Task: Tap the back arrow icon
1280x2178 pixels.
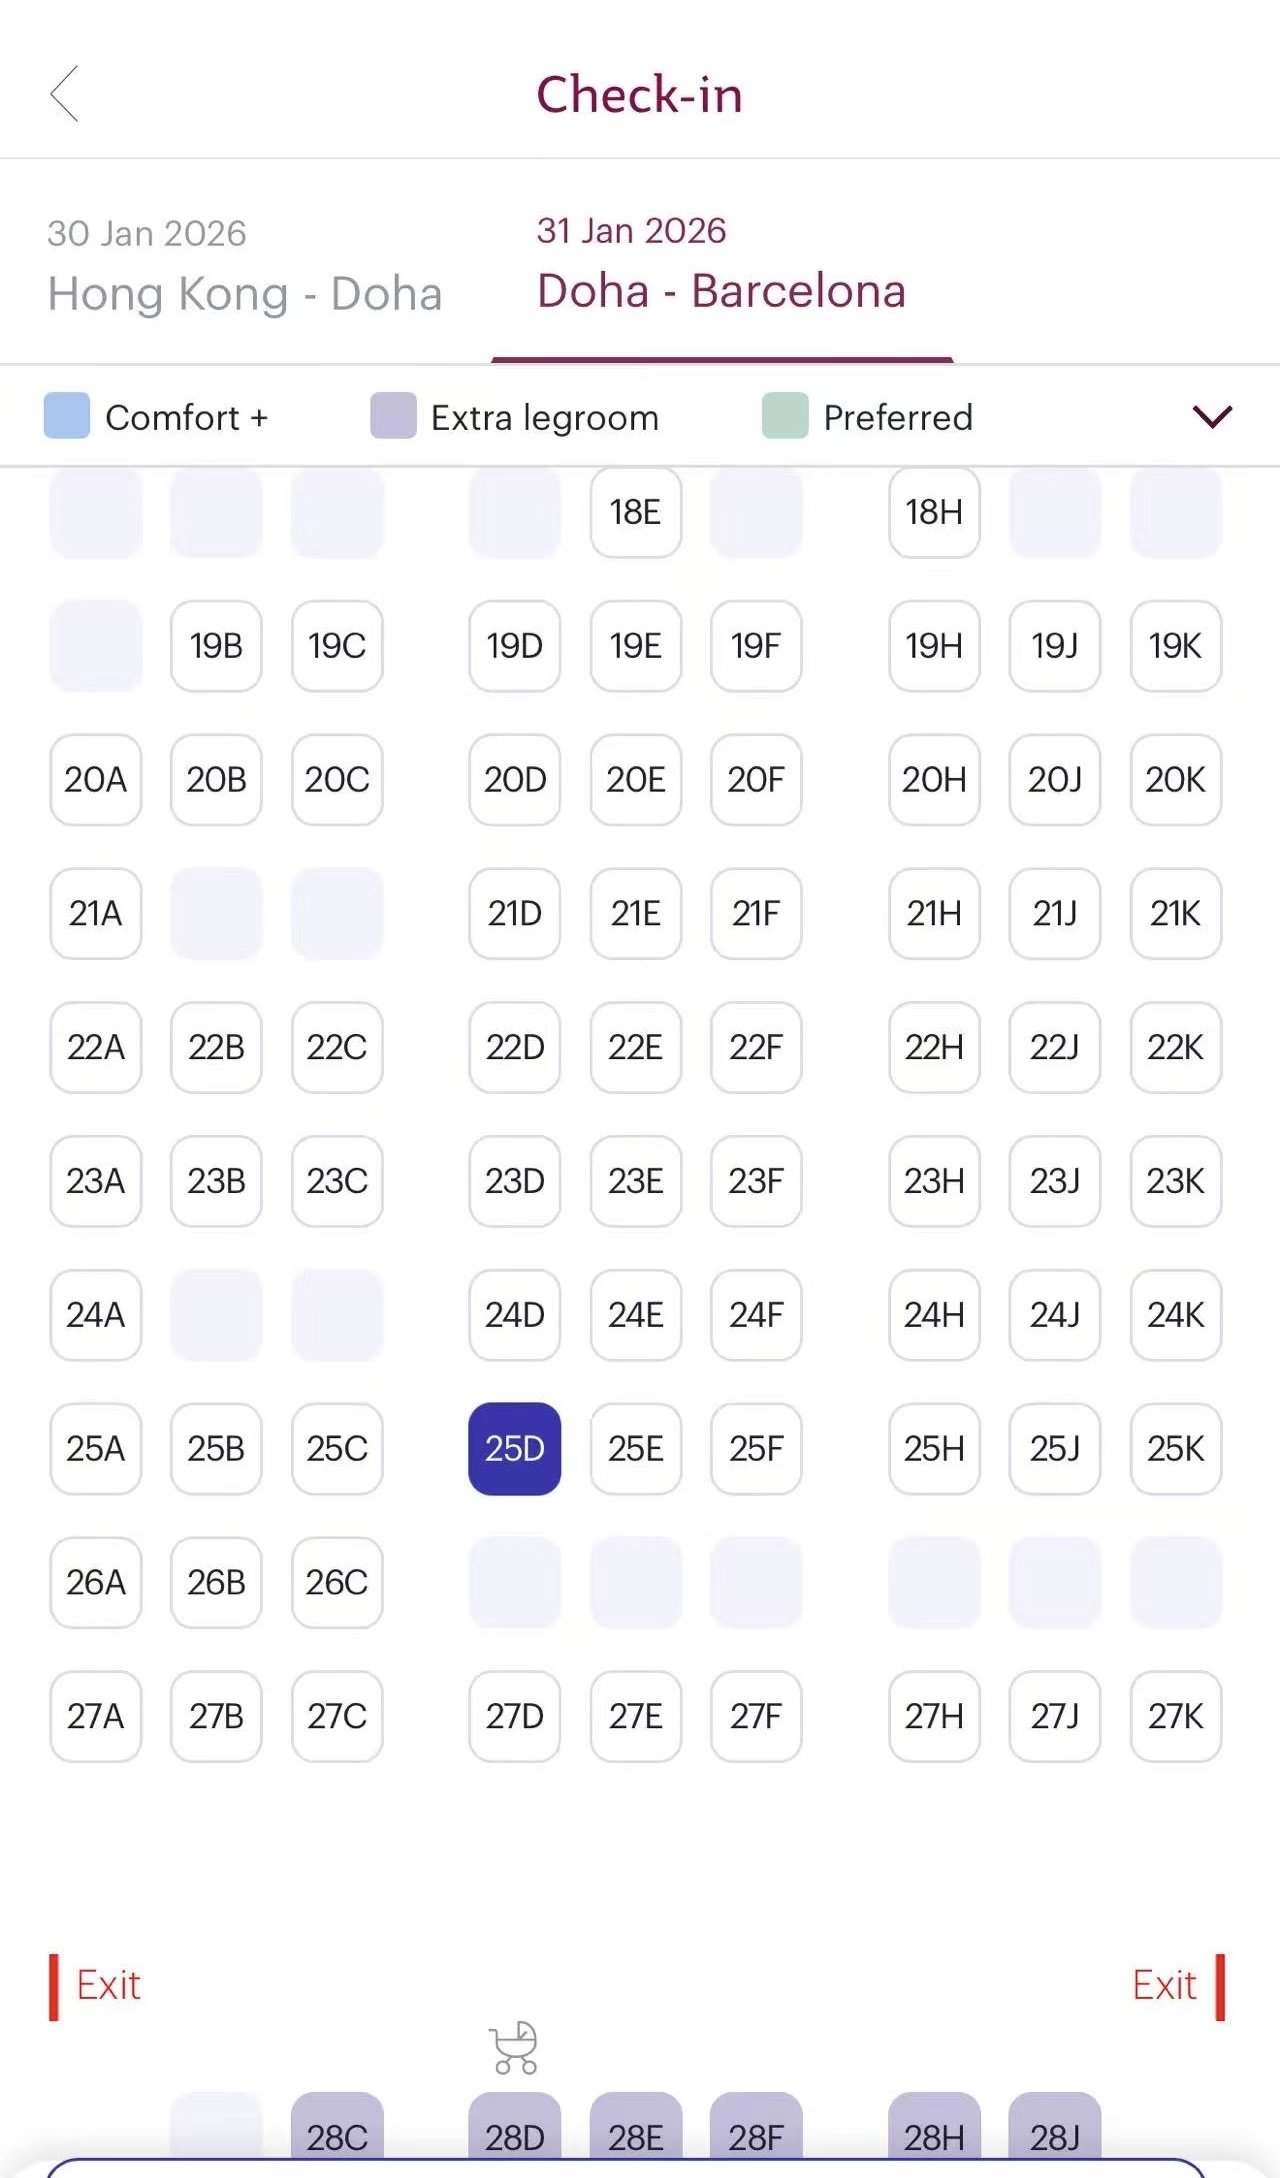Action: (65, 95)
